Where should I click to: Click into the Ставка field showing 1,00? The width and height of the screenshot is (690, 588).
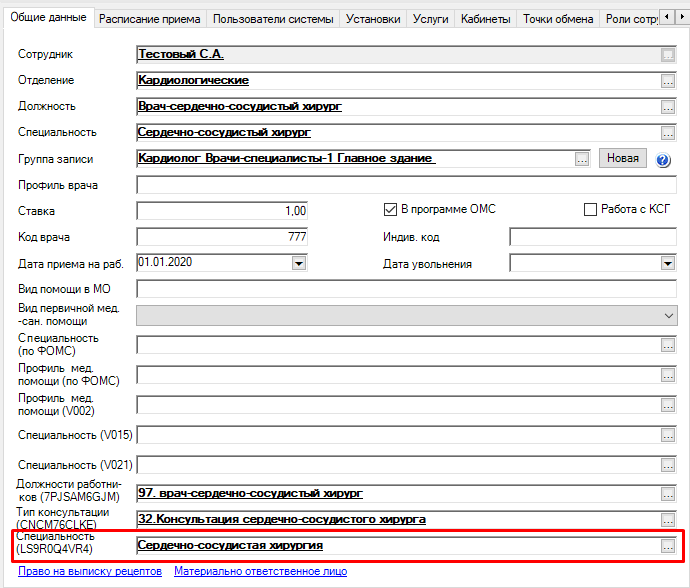(222, 211)
